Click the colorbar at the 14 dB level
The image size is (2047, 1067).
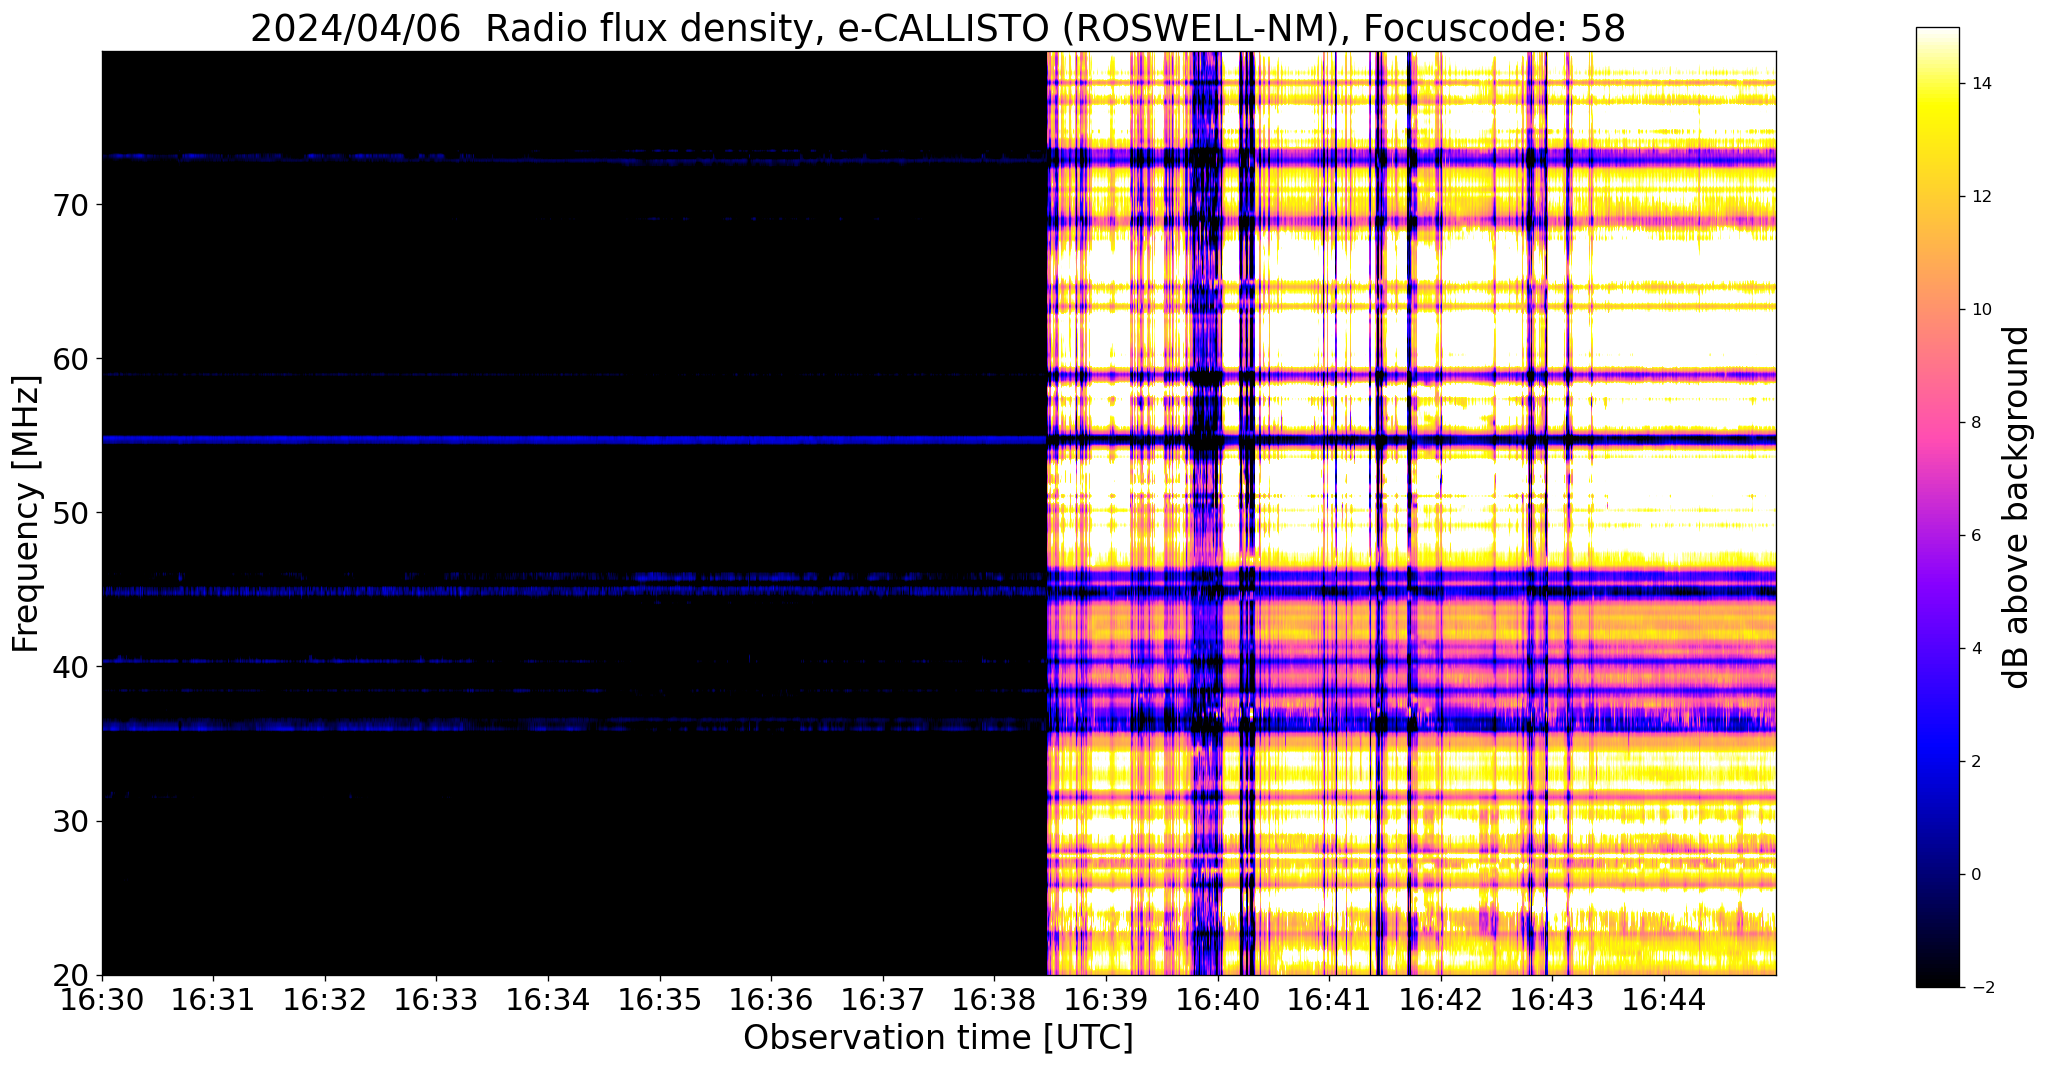1937,84
